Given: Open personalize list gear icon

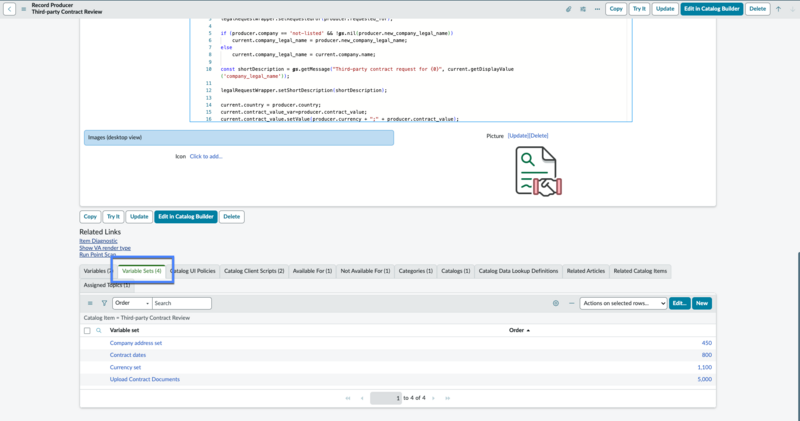Looking at the screenshot, I should [556, 303].
